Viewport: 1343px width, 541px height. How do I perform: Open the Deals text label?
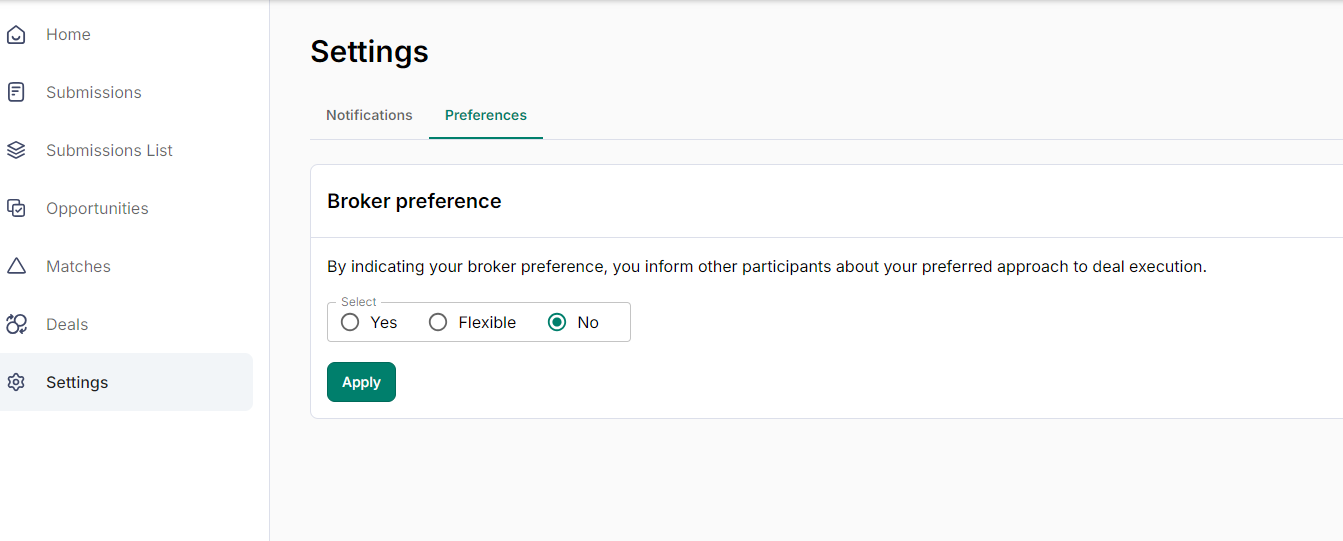click(67, 324)
